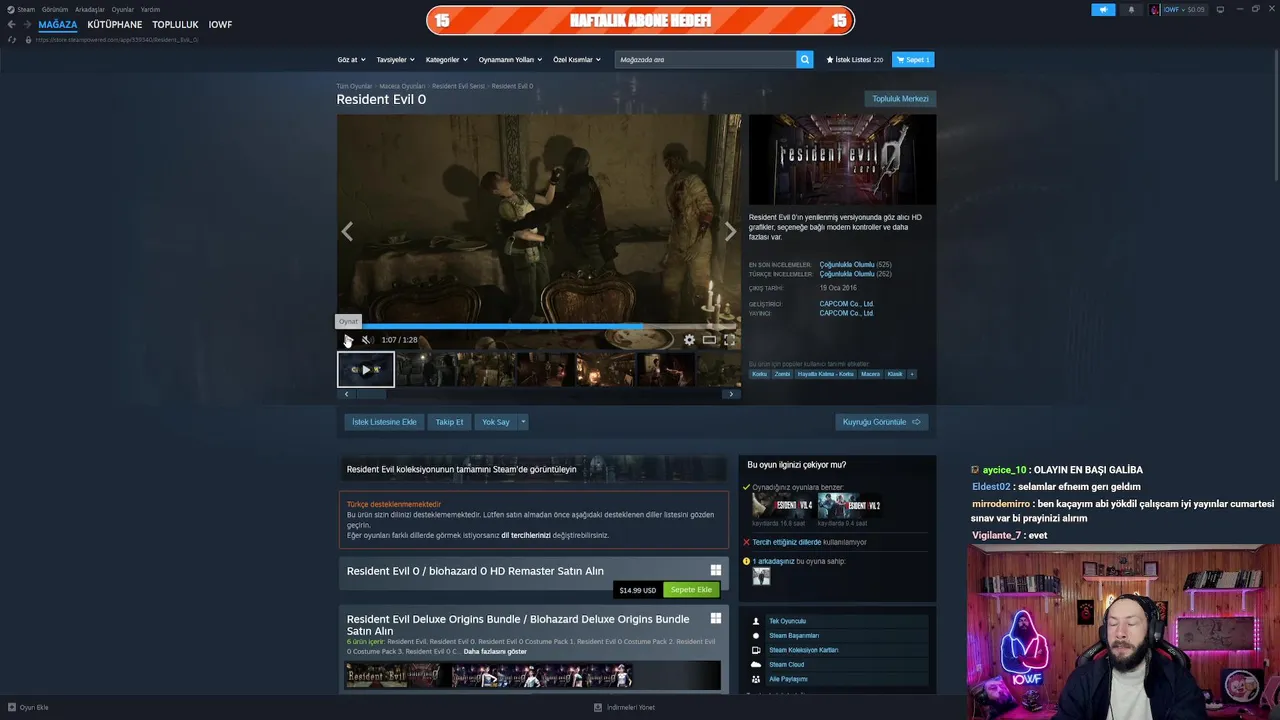Viewport: 1280px width, 720px height.
Task: Play the paused trailer video
Action: tap(348, 340)
